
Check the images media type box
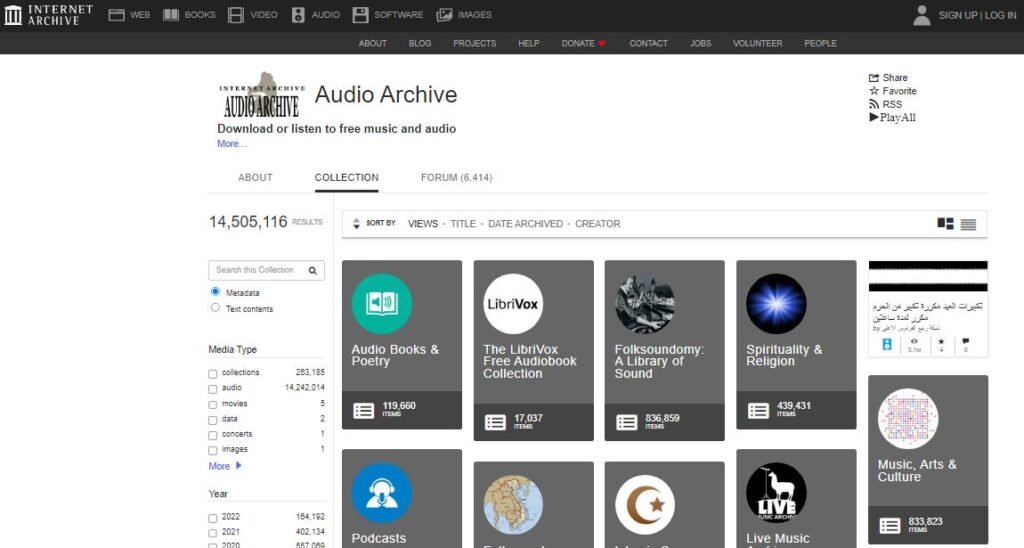point(212,451)
